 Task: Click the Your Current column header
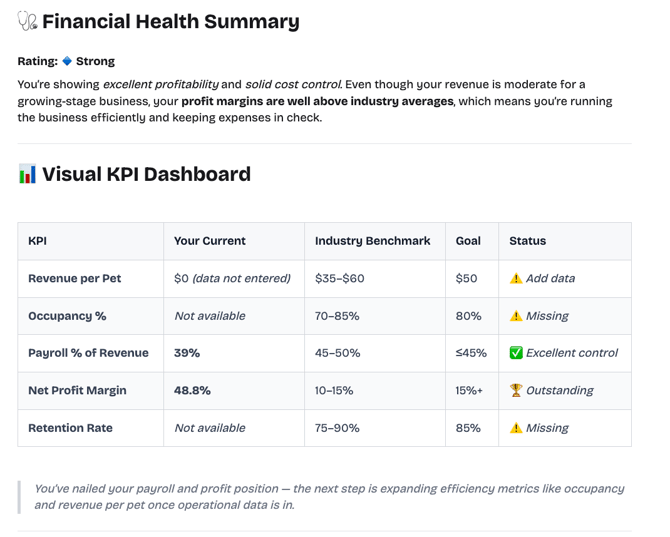tap(209, 241)
